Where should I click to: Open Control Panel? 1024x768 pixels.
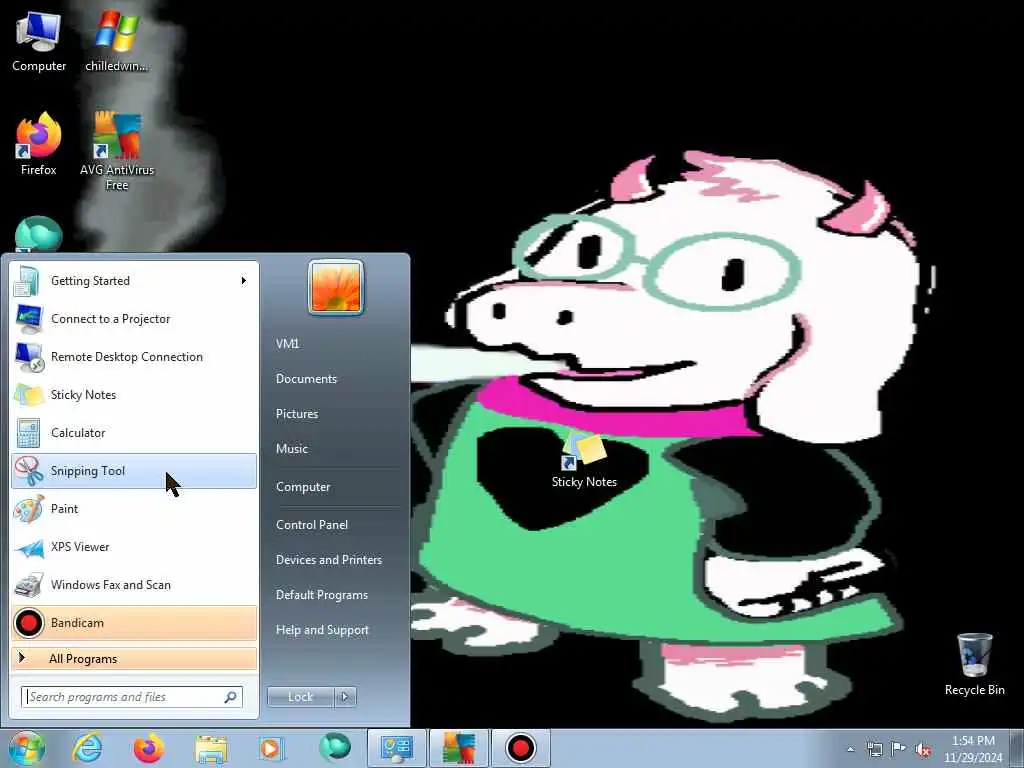pos(312,525)
